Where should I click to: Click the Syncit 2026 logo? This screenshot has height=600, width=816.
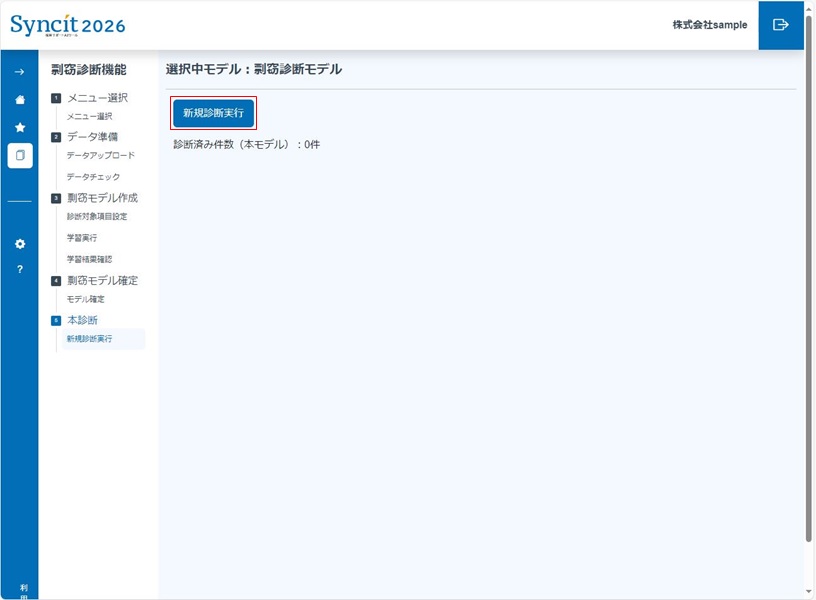68,25
